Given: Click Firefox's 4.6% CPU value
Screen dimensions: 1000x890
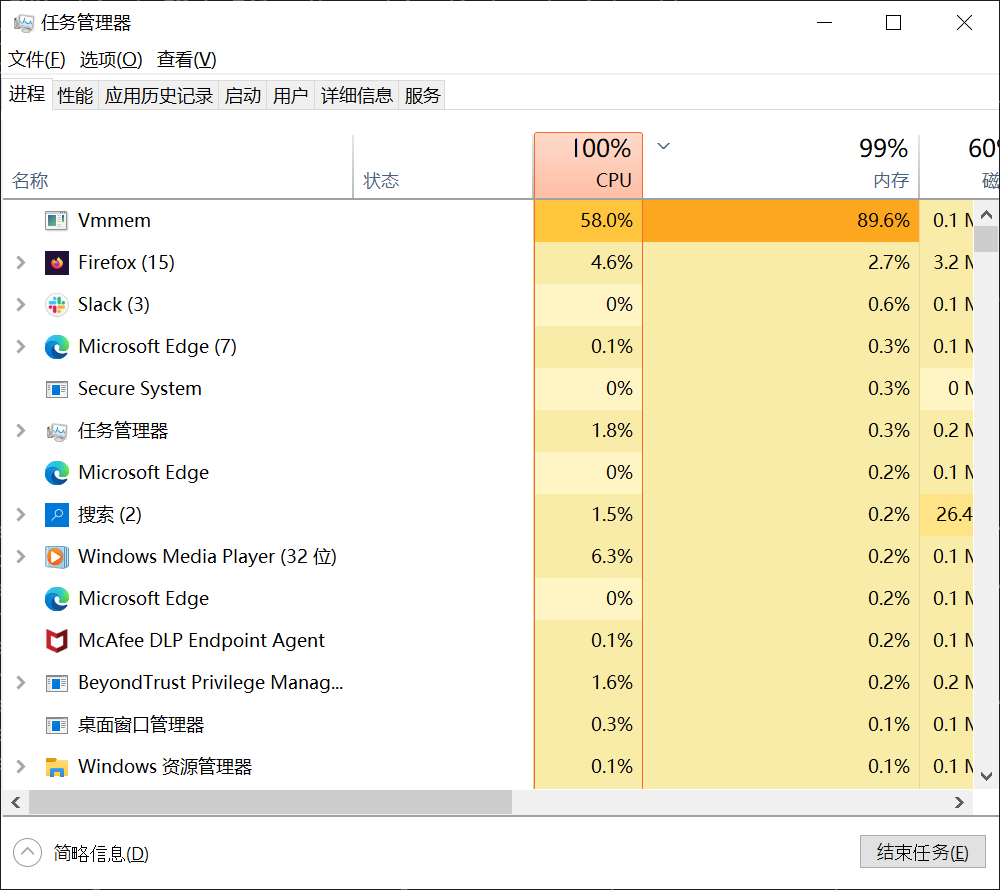Looking at the screenshot, I should (612, 263).
